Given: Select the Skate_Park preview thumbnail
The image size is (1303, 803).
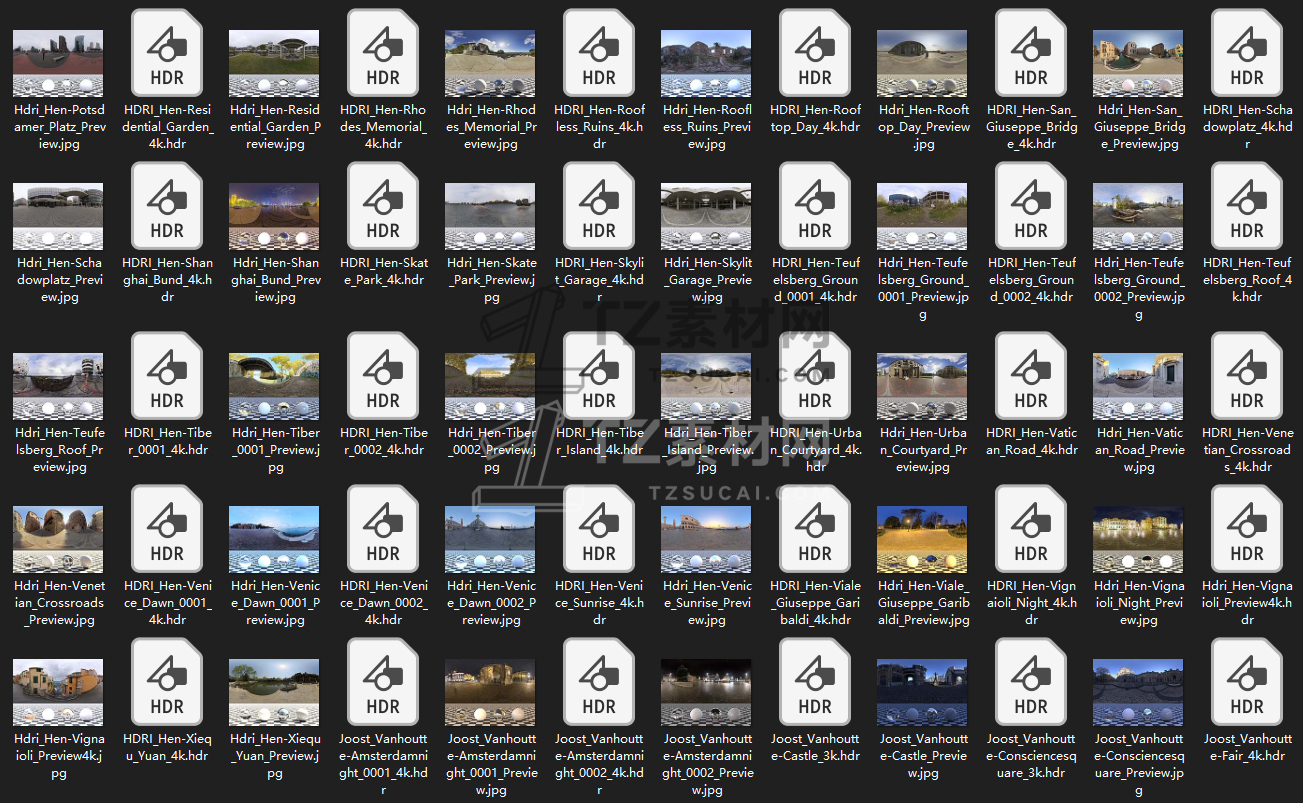Looking at the screenshot, I should pos(490,216).
